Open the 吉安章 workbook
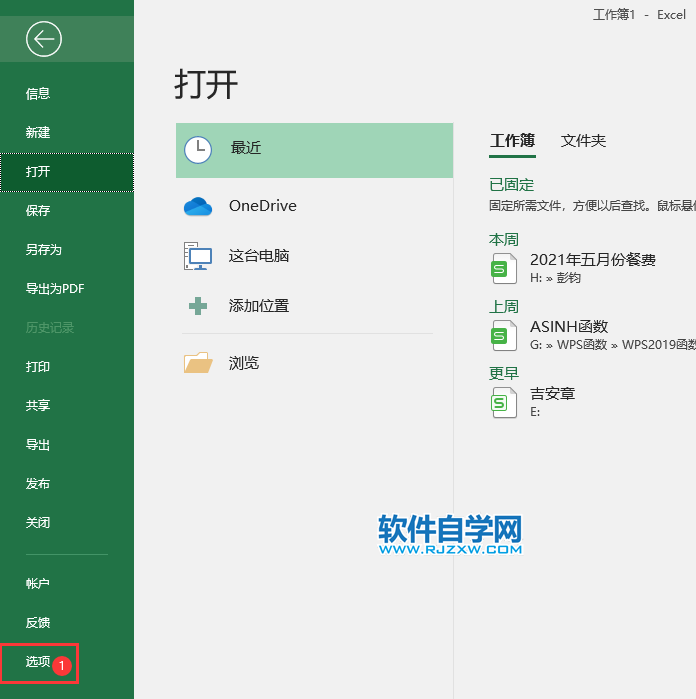This screenshot has height=699, width=696. [x=552, y=394]
